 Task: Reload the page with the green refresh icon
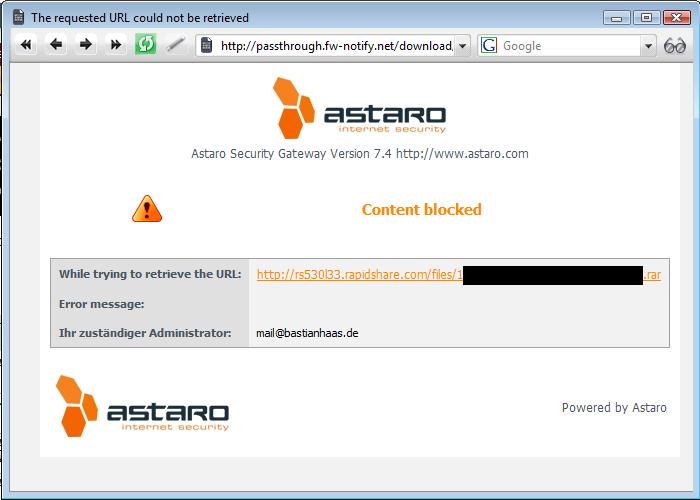[x=146, y=45]
